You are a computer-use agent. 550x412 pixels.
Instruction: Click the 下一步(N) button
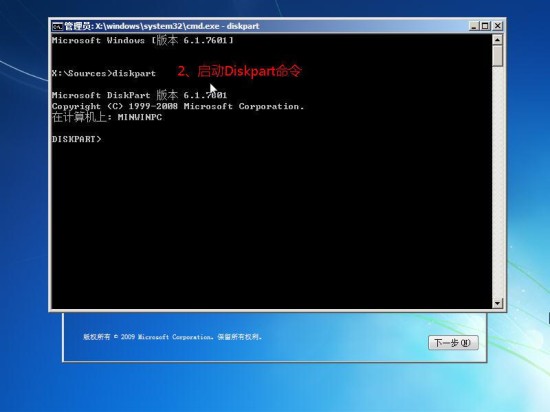click(453, 343)
